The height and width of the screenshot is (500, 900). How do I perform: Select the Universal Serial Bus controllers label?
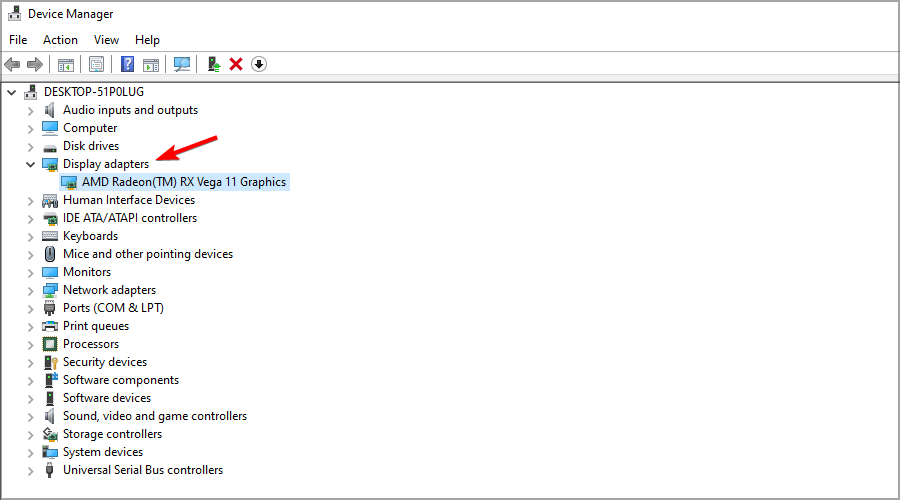click(x=143, y=470)
